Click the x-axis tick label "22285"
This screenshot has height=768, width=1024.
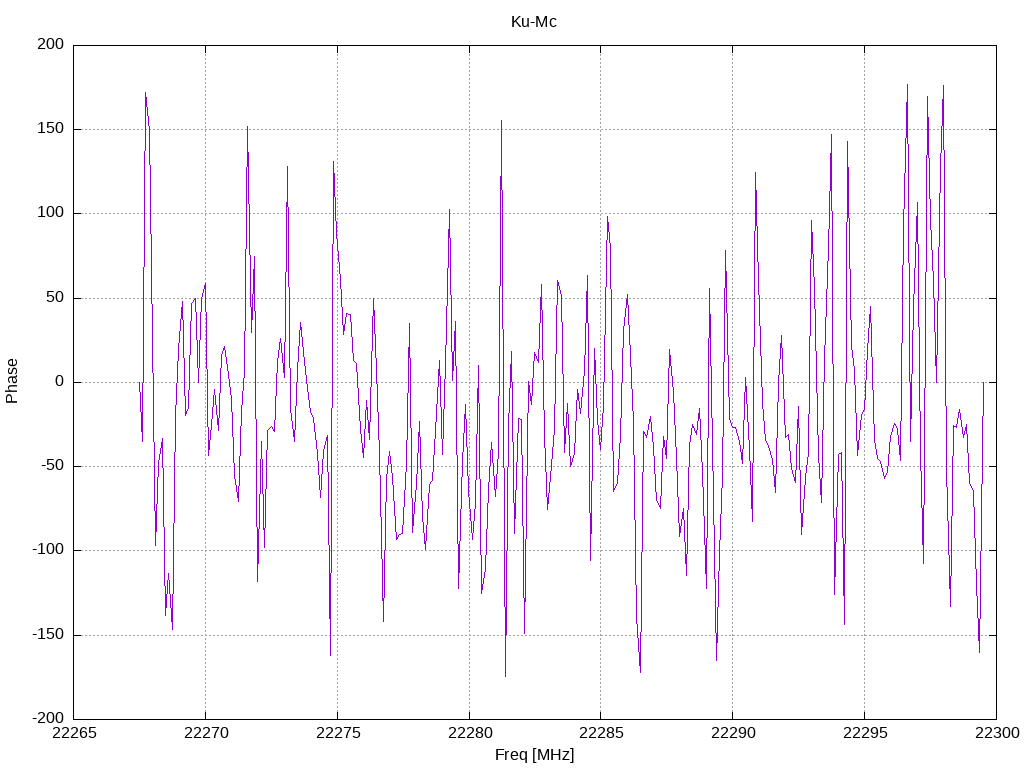tap(601, 733)
